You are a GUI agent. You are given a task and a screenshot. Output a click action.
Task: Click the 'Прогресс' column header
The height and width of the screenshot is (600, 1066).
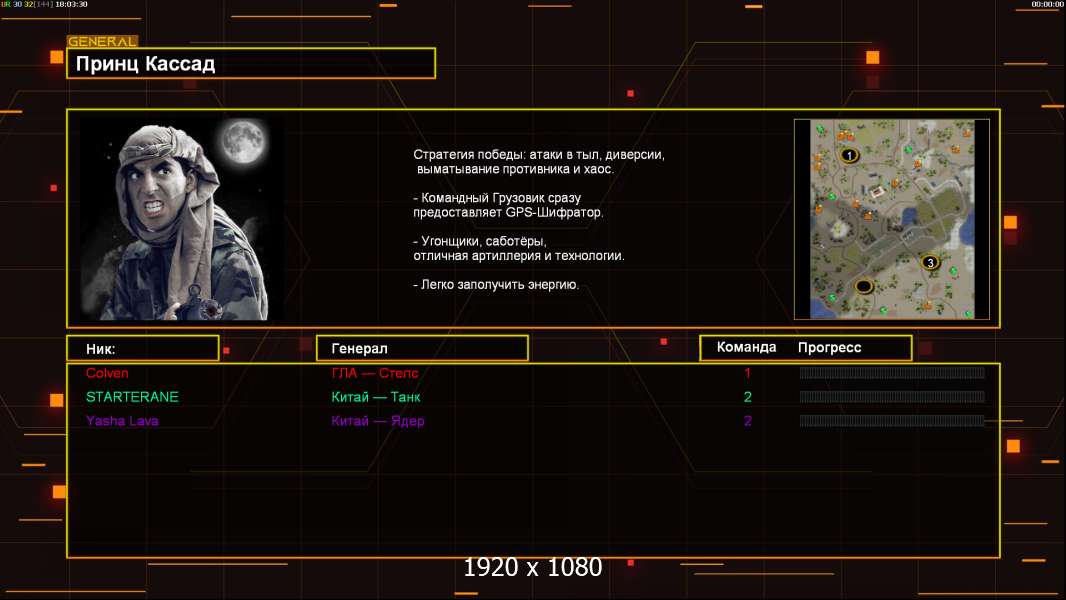pos(829,348)
